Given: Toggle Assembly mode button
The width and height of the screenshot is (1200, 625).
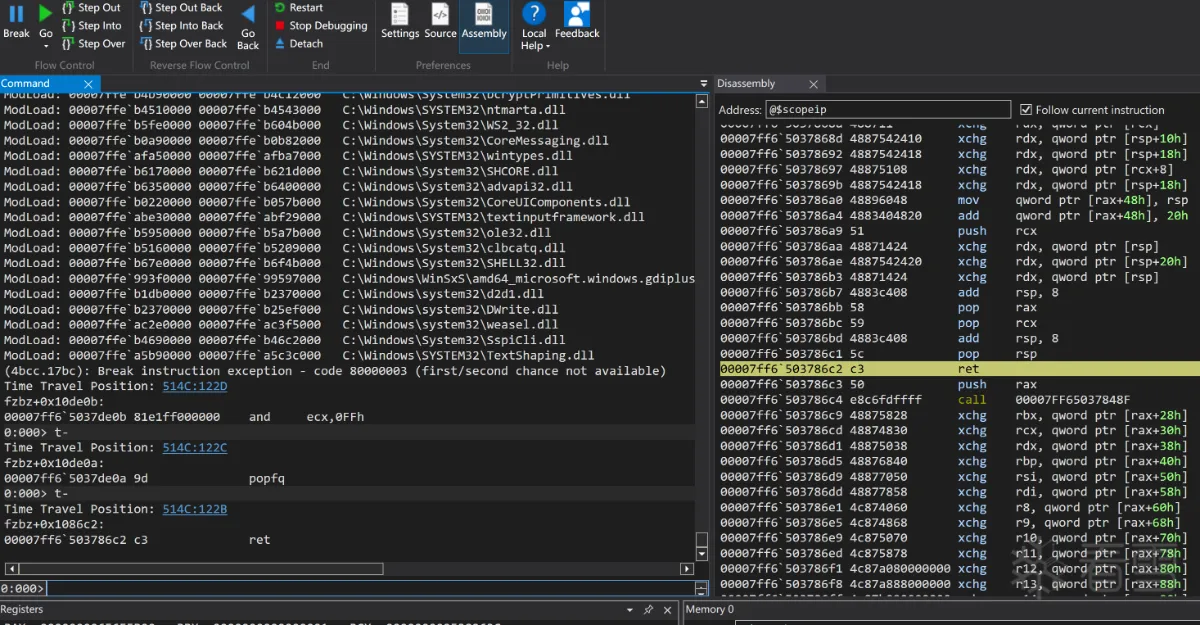Looking at the screenshot, I should point(484,21).
